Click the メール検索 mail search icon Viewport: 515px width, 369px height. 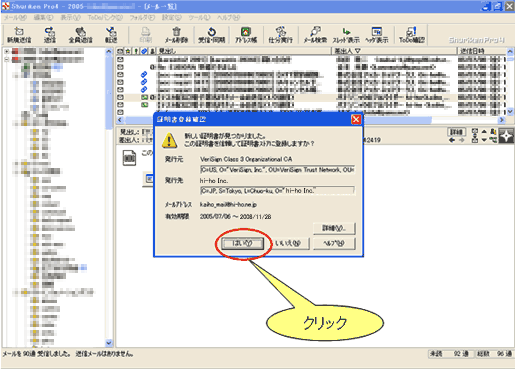click(x=315, y=35)
